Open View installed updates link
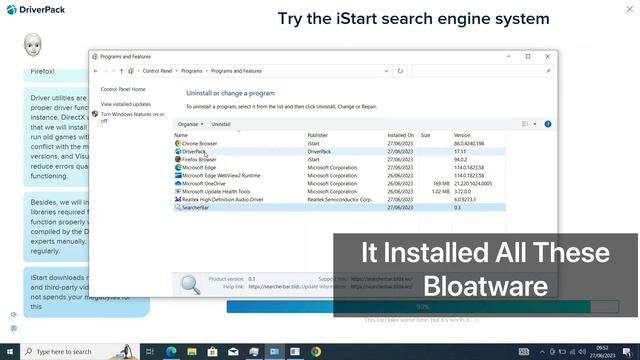Viewport: 640px width, 360px height. click(126, 104)
